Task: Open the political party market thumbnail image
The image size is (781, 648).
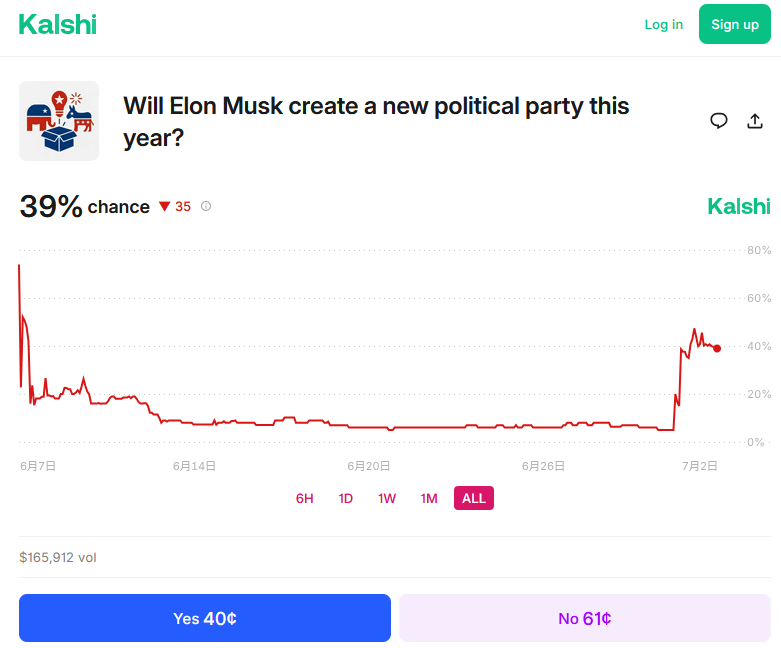Action: pyautogui.click(x=59, y=121)
